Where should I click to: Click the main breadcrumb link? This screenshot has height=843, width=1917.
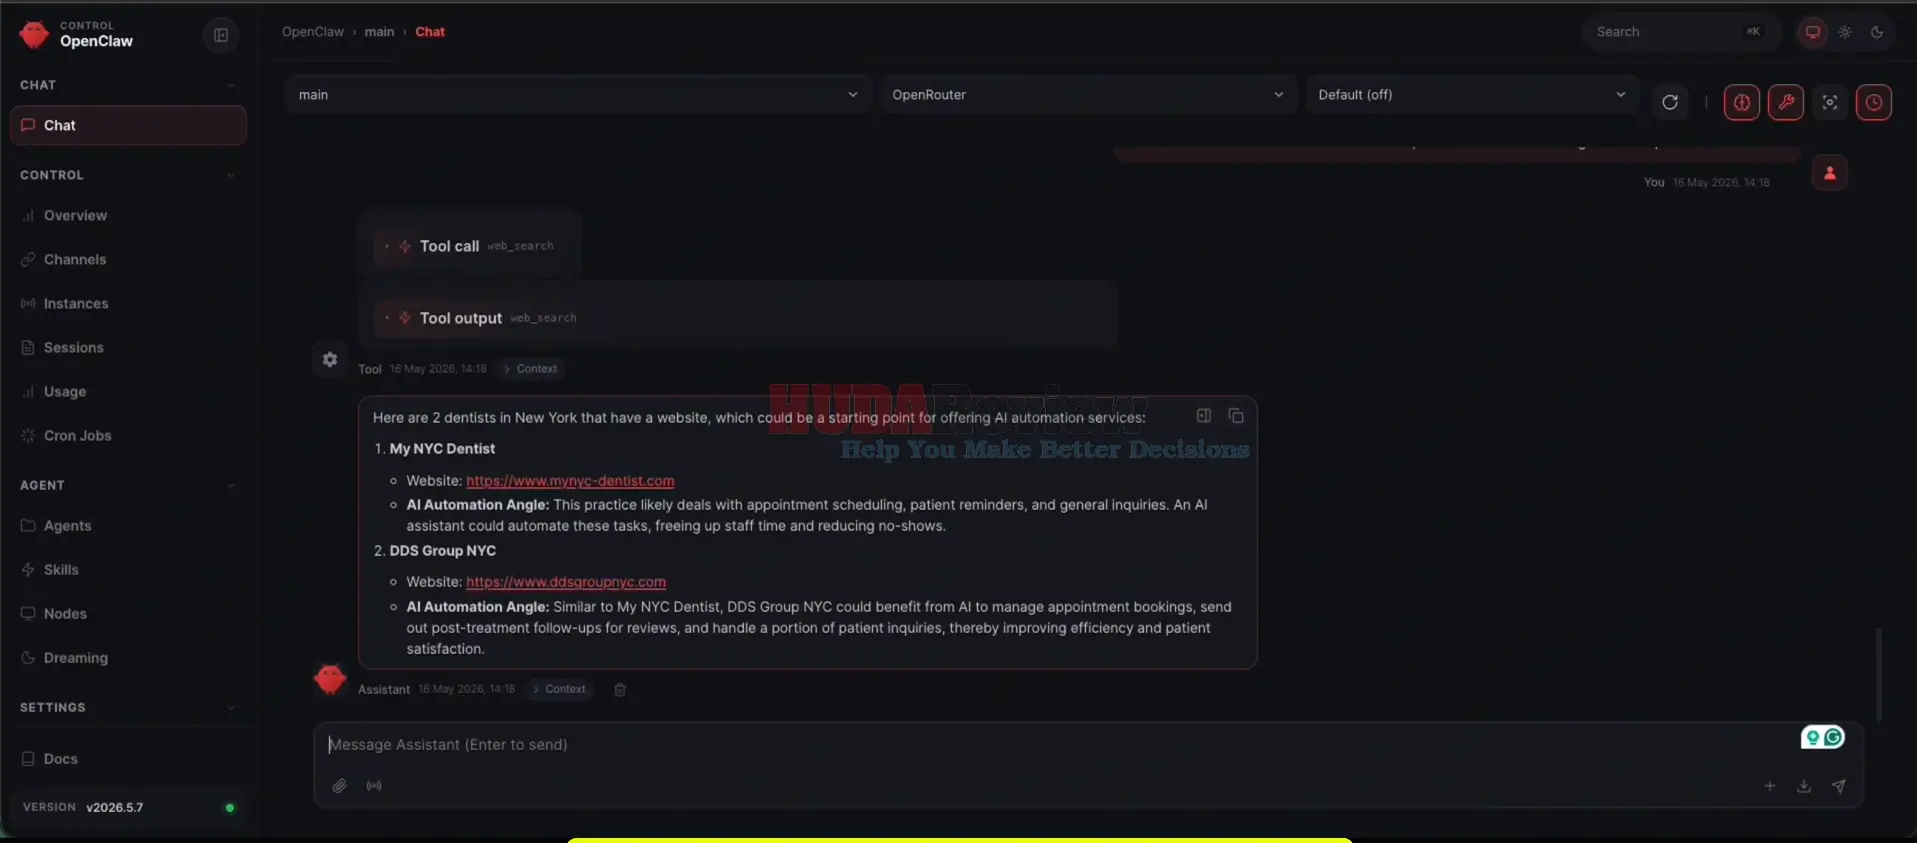coord(379,32)
